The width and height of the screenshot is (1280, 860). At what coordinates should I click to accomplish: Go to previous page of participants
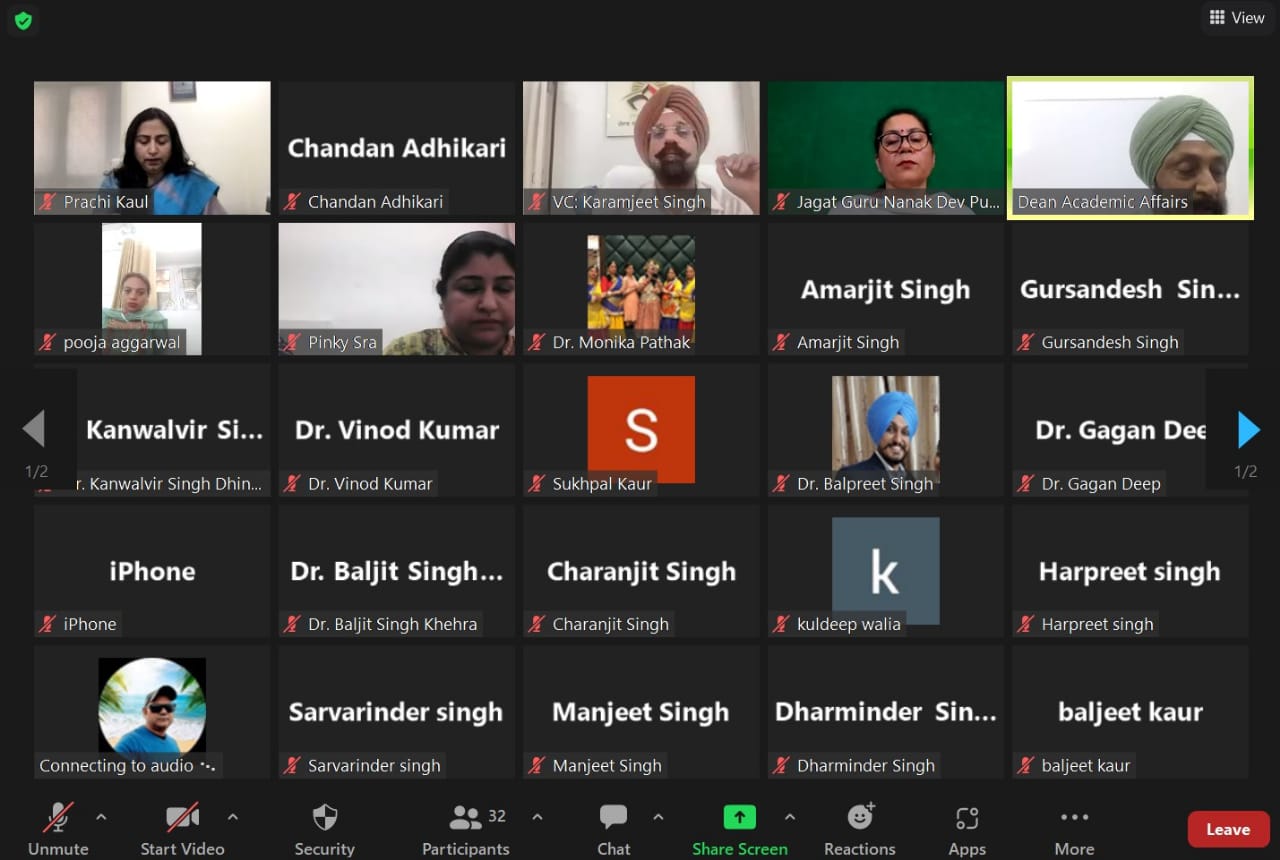pyautogui.click(x=35, y=430)
